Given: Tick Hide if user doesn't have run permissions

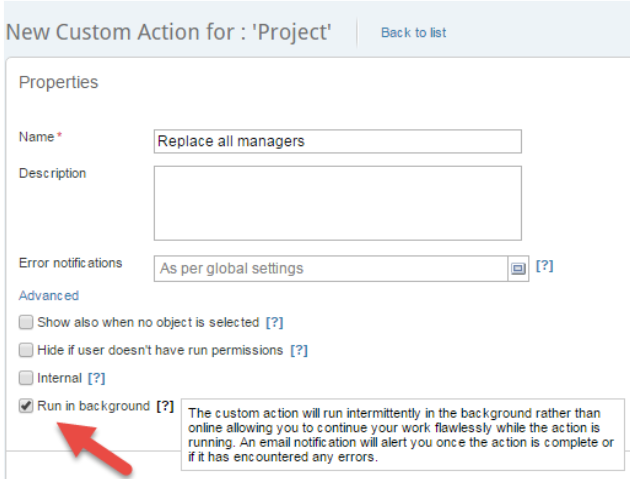Looking at the screenshot, I should (26, 350).
